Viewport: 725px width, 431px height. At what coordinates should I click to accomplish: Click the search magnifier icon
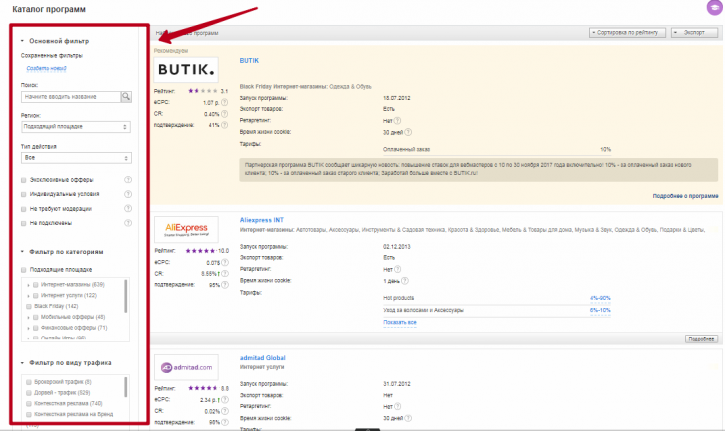pos(126,97)
